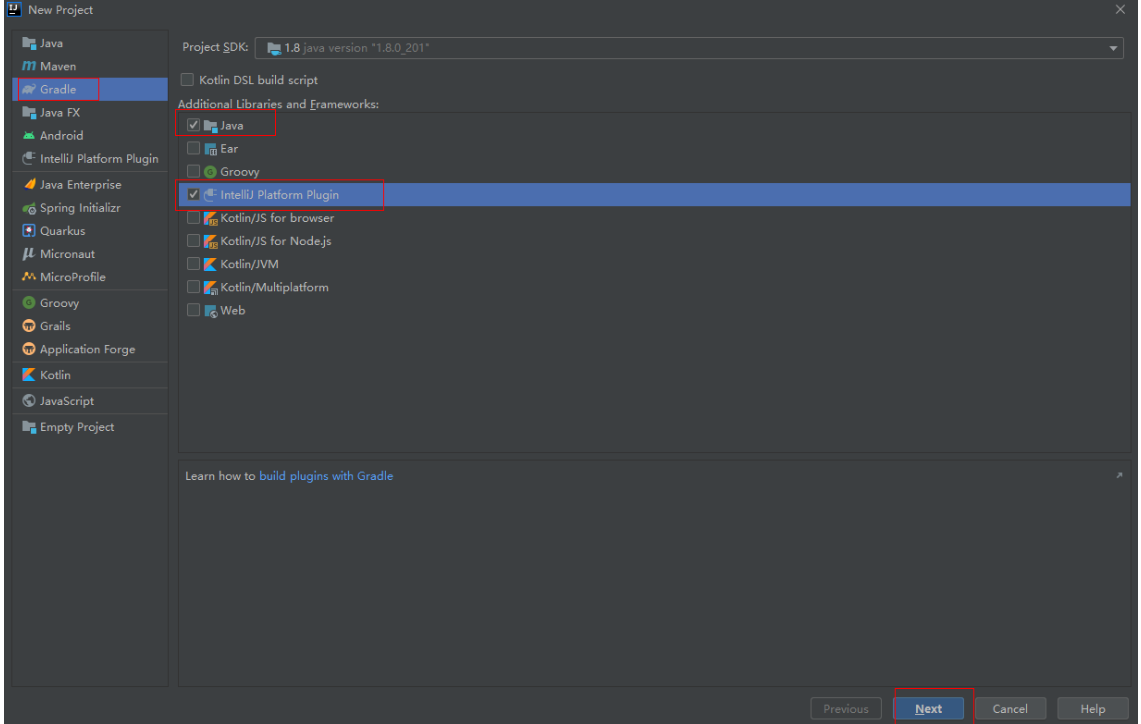Click the Cancel button
The width and height of the screenshot is (1141, 724).
(x=1009, y=709)
